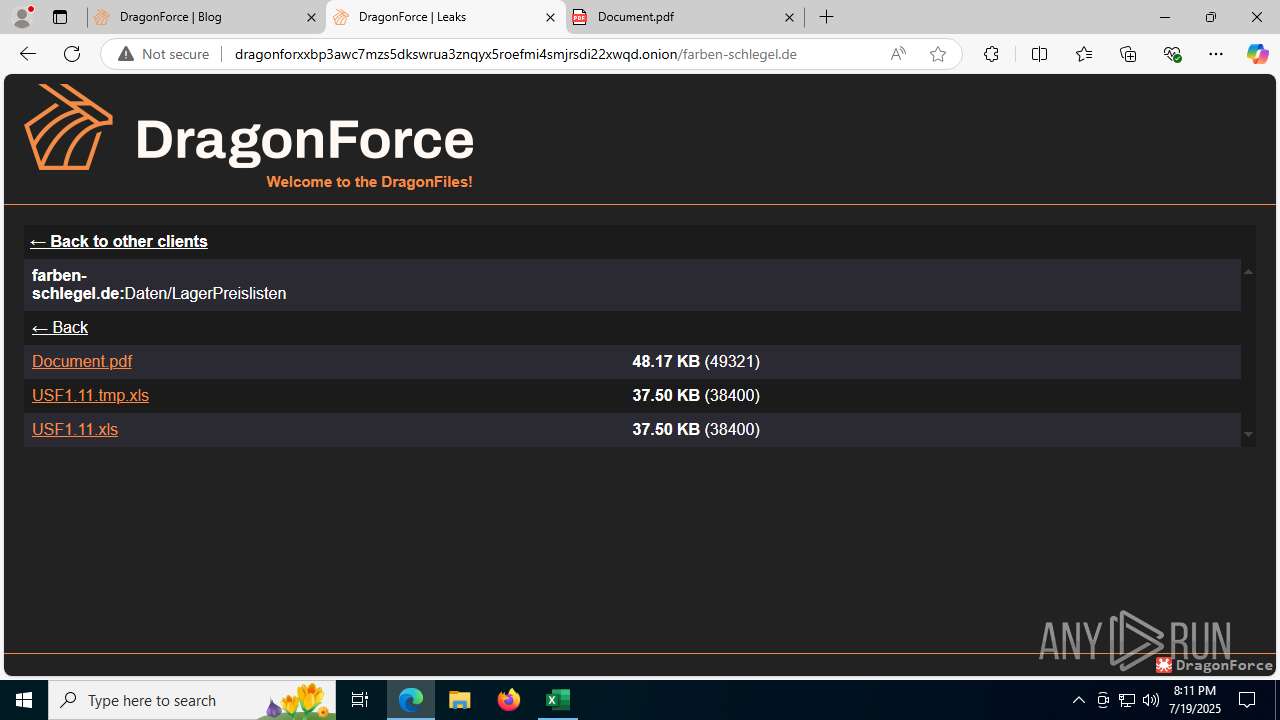Go back using the browser Back arrow

tap(28, 54)
